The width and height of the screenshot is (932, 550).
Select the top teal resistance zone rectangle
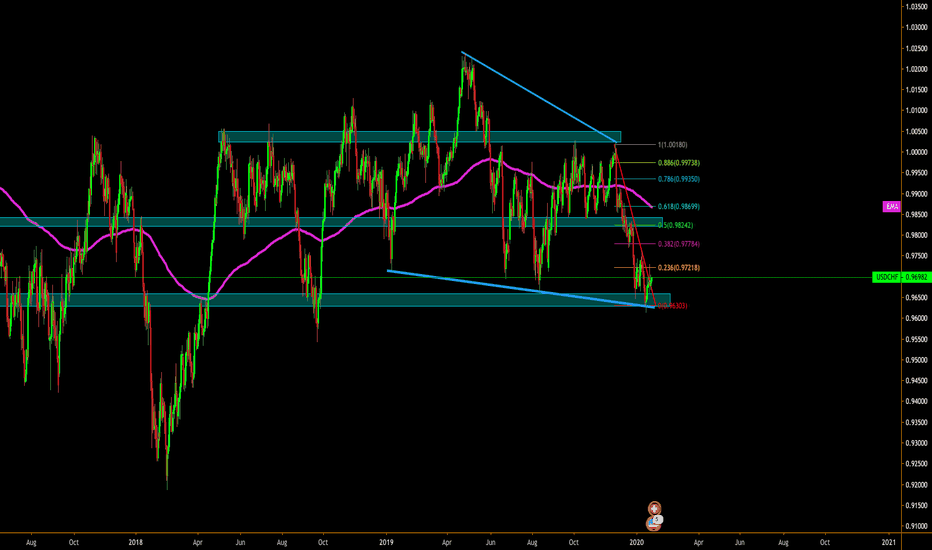point(420,136)
